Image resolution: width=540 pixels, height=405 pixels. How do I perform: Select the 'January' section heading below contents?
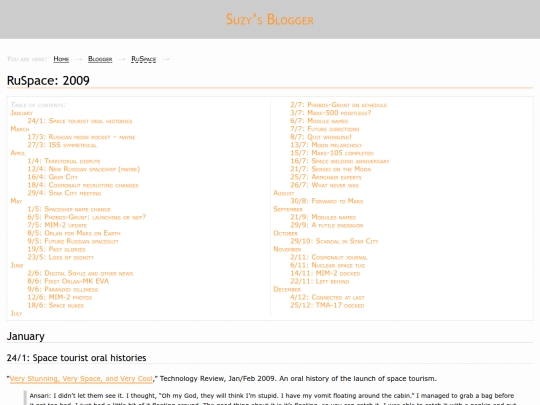pyautogui.click(x=26, y=336)
